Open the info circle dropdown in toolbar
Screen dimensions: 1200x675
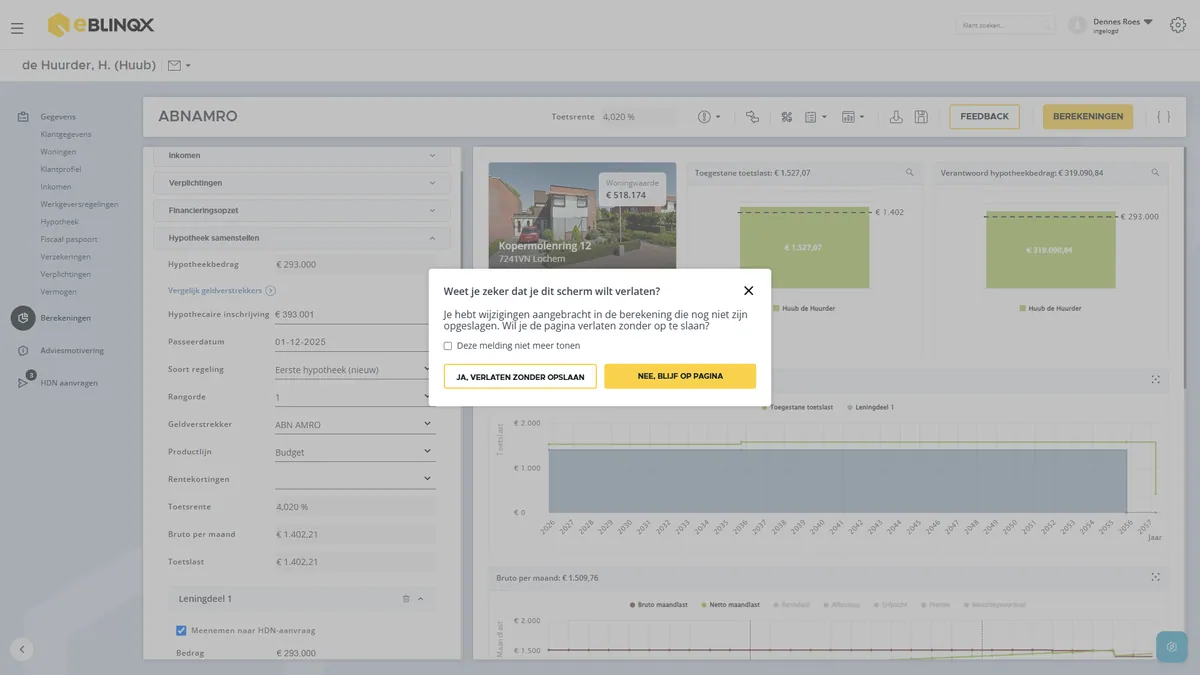click(x=709, y=117)
